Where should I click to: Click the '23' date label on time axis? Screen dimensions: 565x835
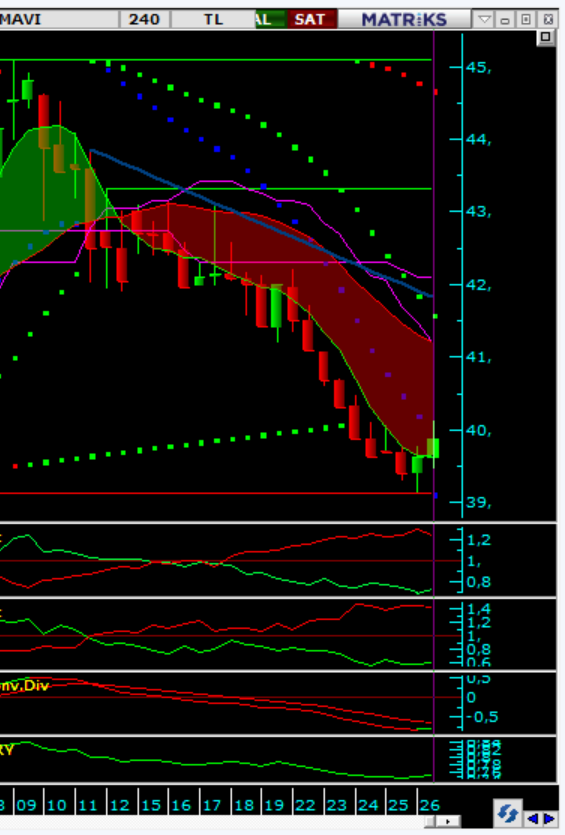tap(337, 805)
